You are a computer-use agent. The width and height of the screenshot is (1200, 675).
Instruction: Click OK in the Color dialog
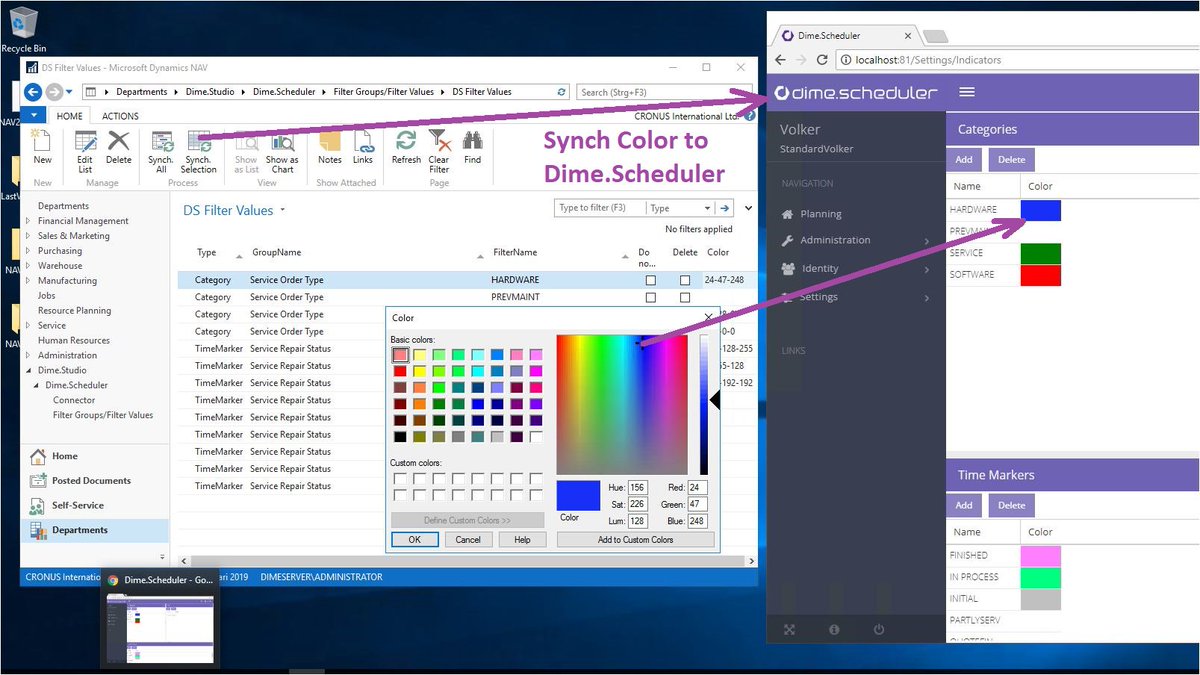pos(414,539)
